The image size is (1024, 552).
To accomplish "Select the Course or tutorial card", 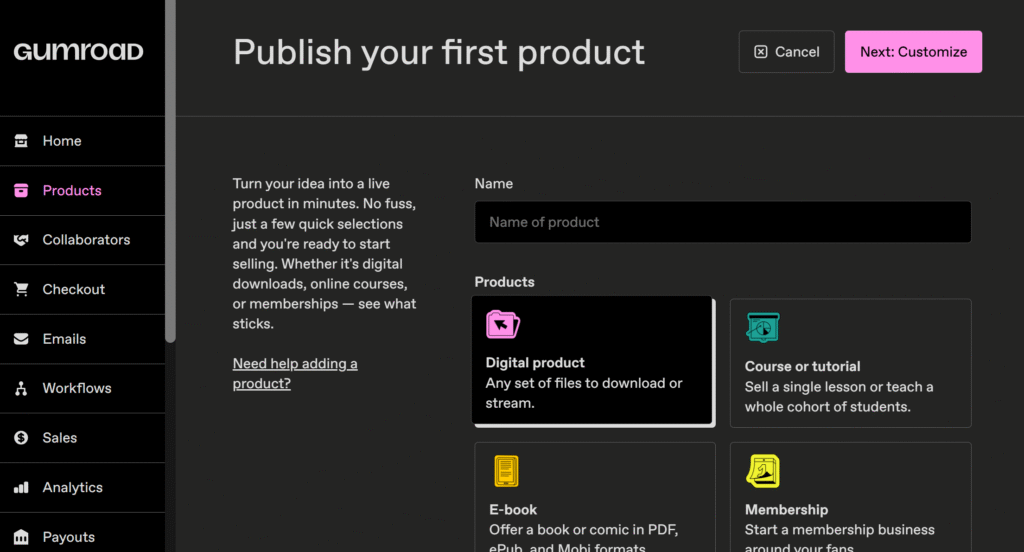I will pos(850,363).
